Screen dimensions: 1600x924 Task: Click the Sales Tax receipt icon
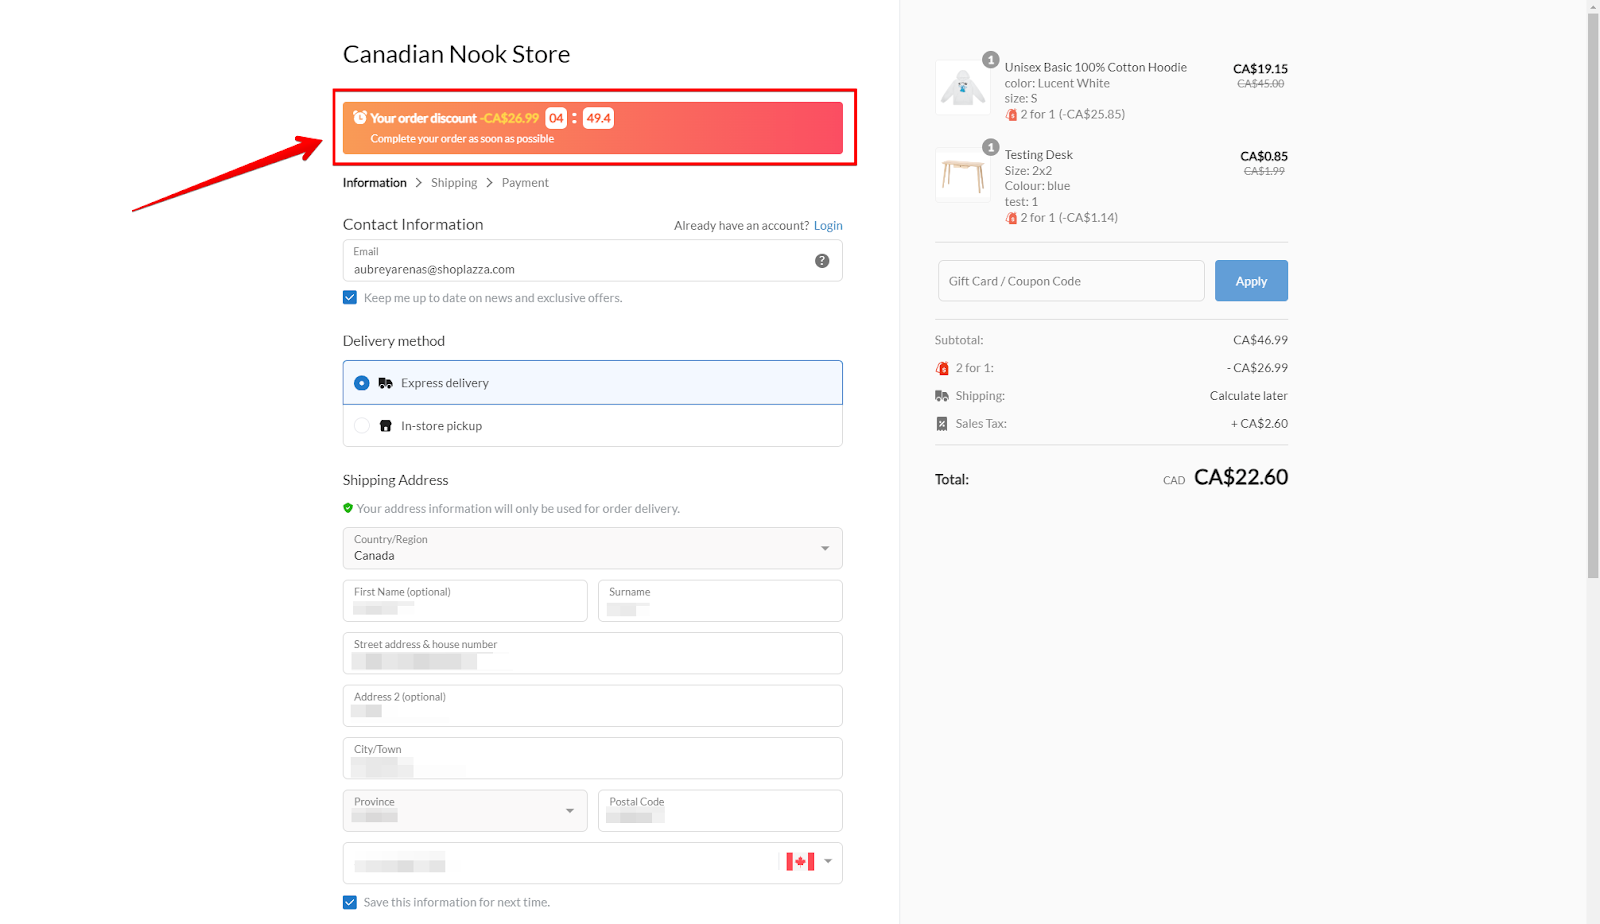(x=941, y=424)
